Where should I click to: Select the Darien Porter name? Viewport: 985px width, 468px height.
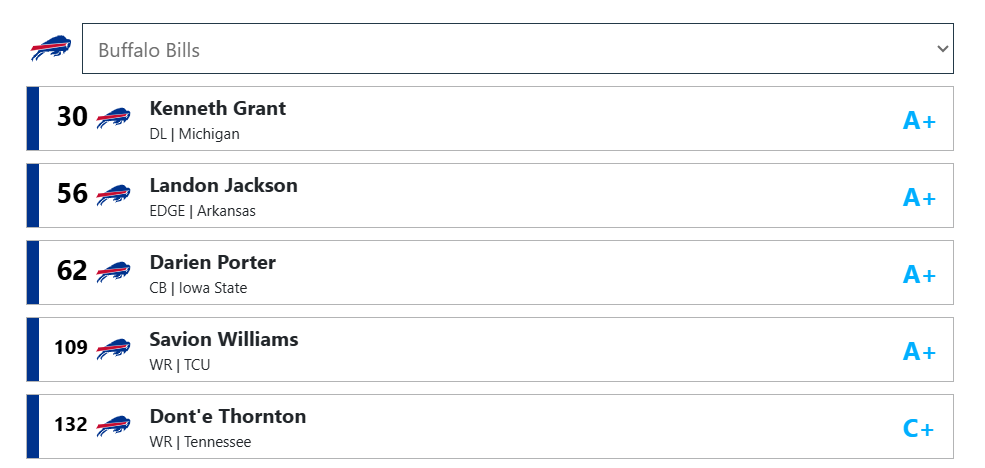212,262
